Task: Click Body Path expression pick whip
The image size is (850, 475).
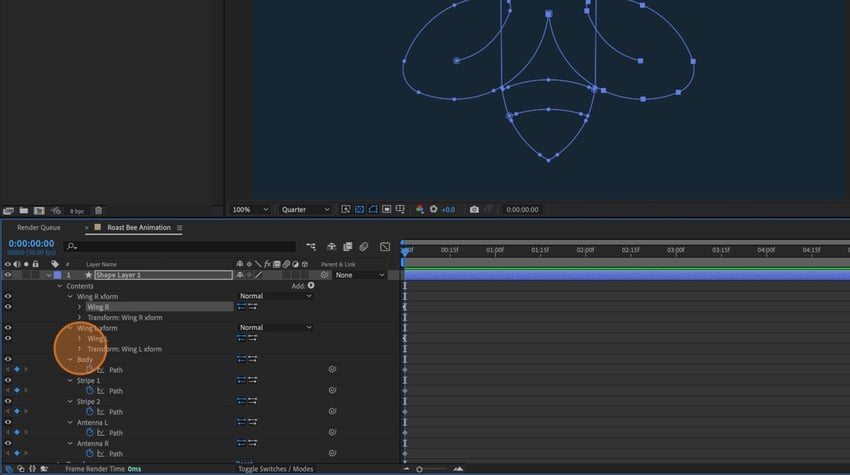Action: pos(332,369)
